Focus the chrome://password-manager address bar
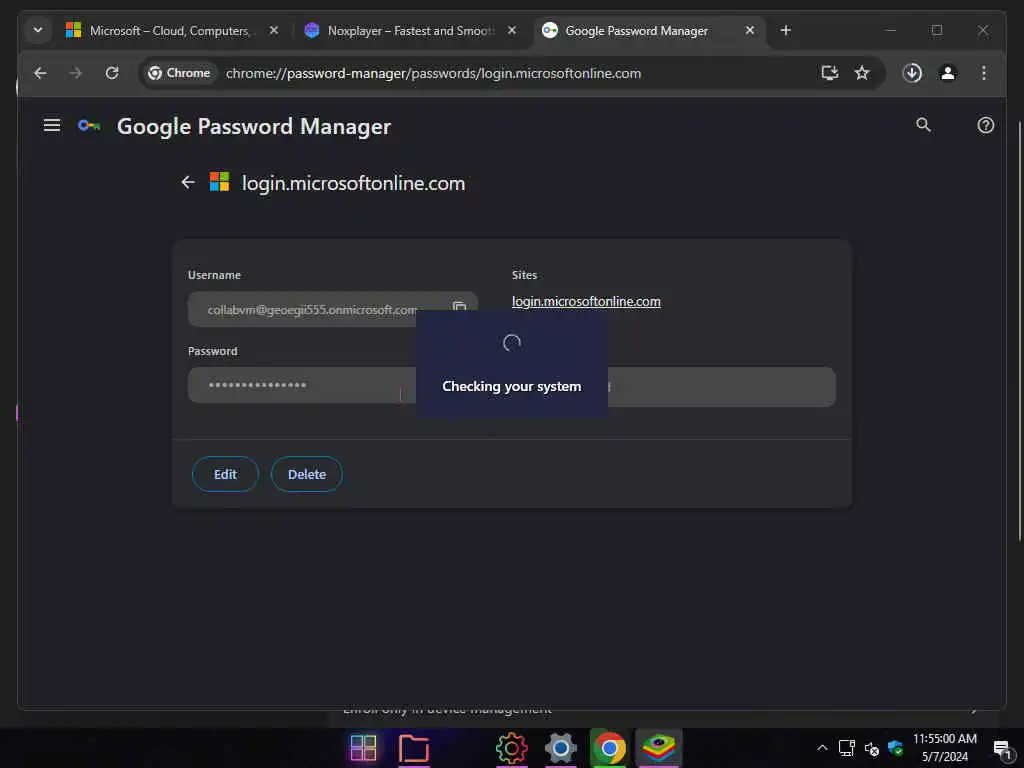This screenshot has width=1024, height=768. (x=433, y=73)
